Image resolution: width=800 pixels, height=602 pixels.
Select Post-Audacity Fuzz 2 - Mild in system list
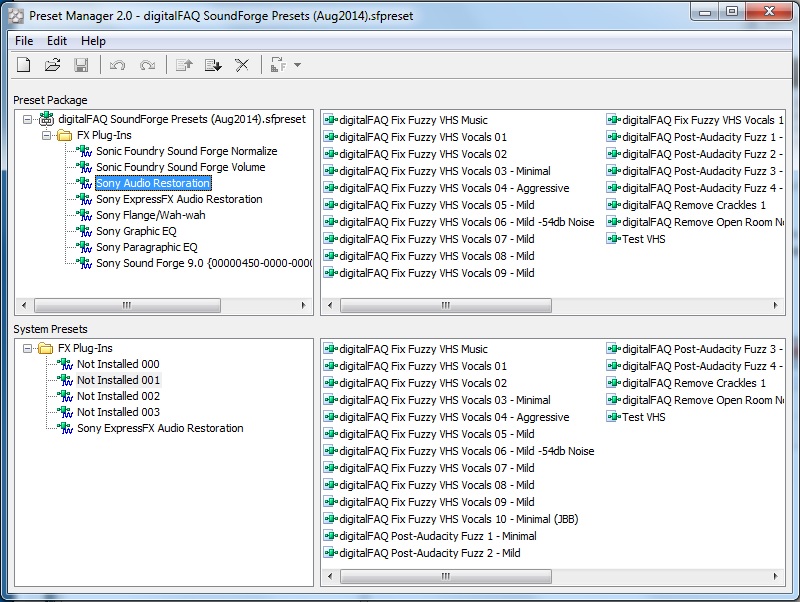click(x=430, y=553)
